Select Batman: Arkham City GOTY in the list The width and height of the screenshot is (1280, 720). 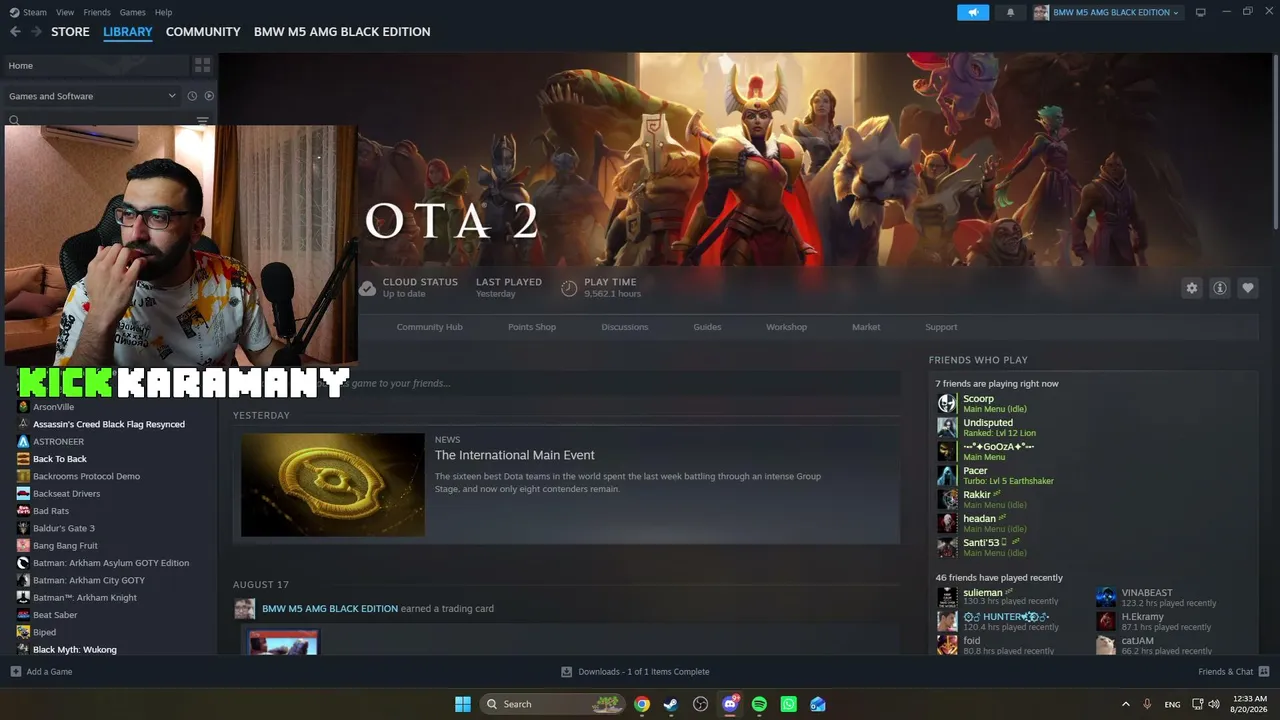(x=89, y=580)
